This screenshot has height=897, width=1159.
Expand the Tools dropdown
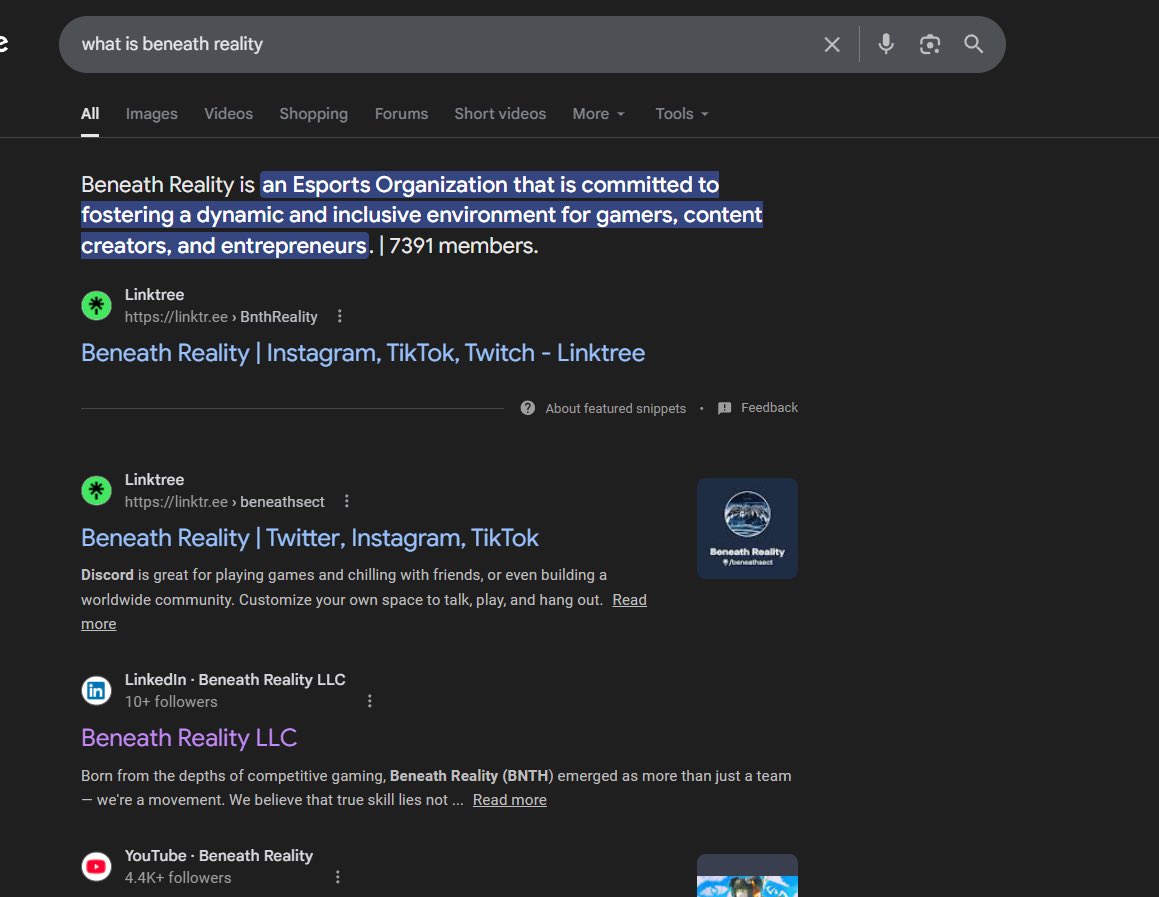click(x=682, y=114)
